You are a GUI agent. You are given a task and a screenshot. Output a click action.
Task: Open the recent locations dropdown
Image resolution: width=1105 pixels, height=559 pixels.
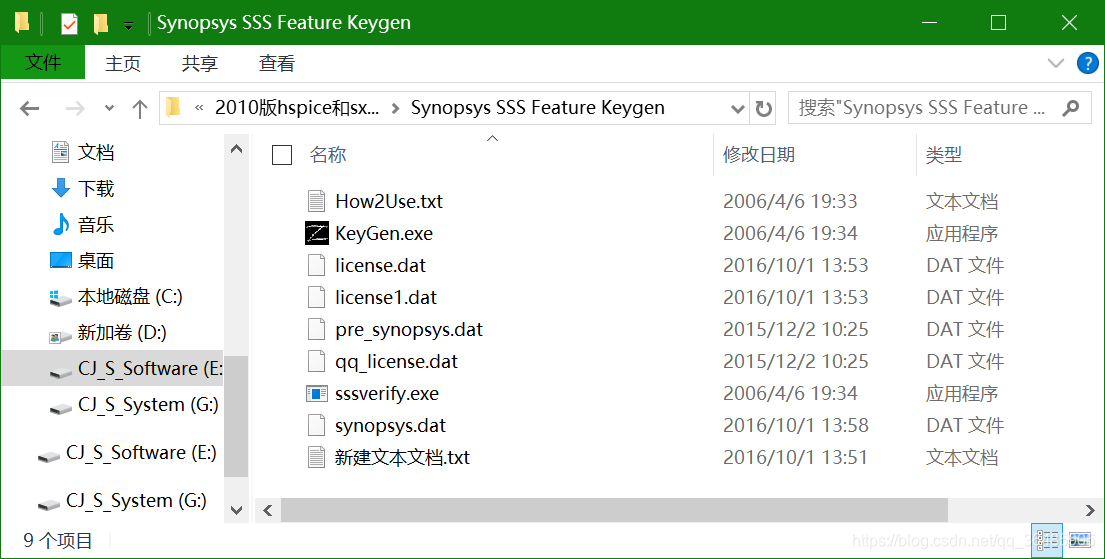(109, 109)
